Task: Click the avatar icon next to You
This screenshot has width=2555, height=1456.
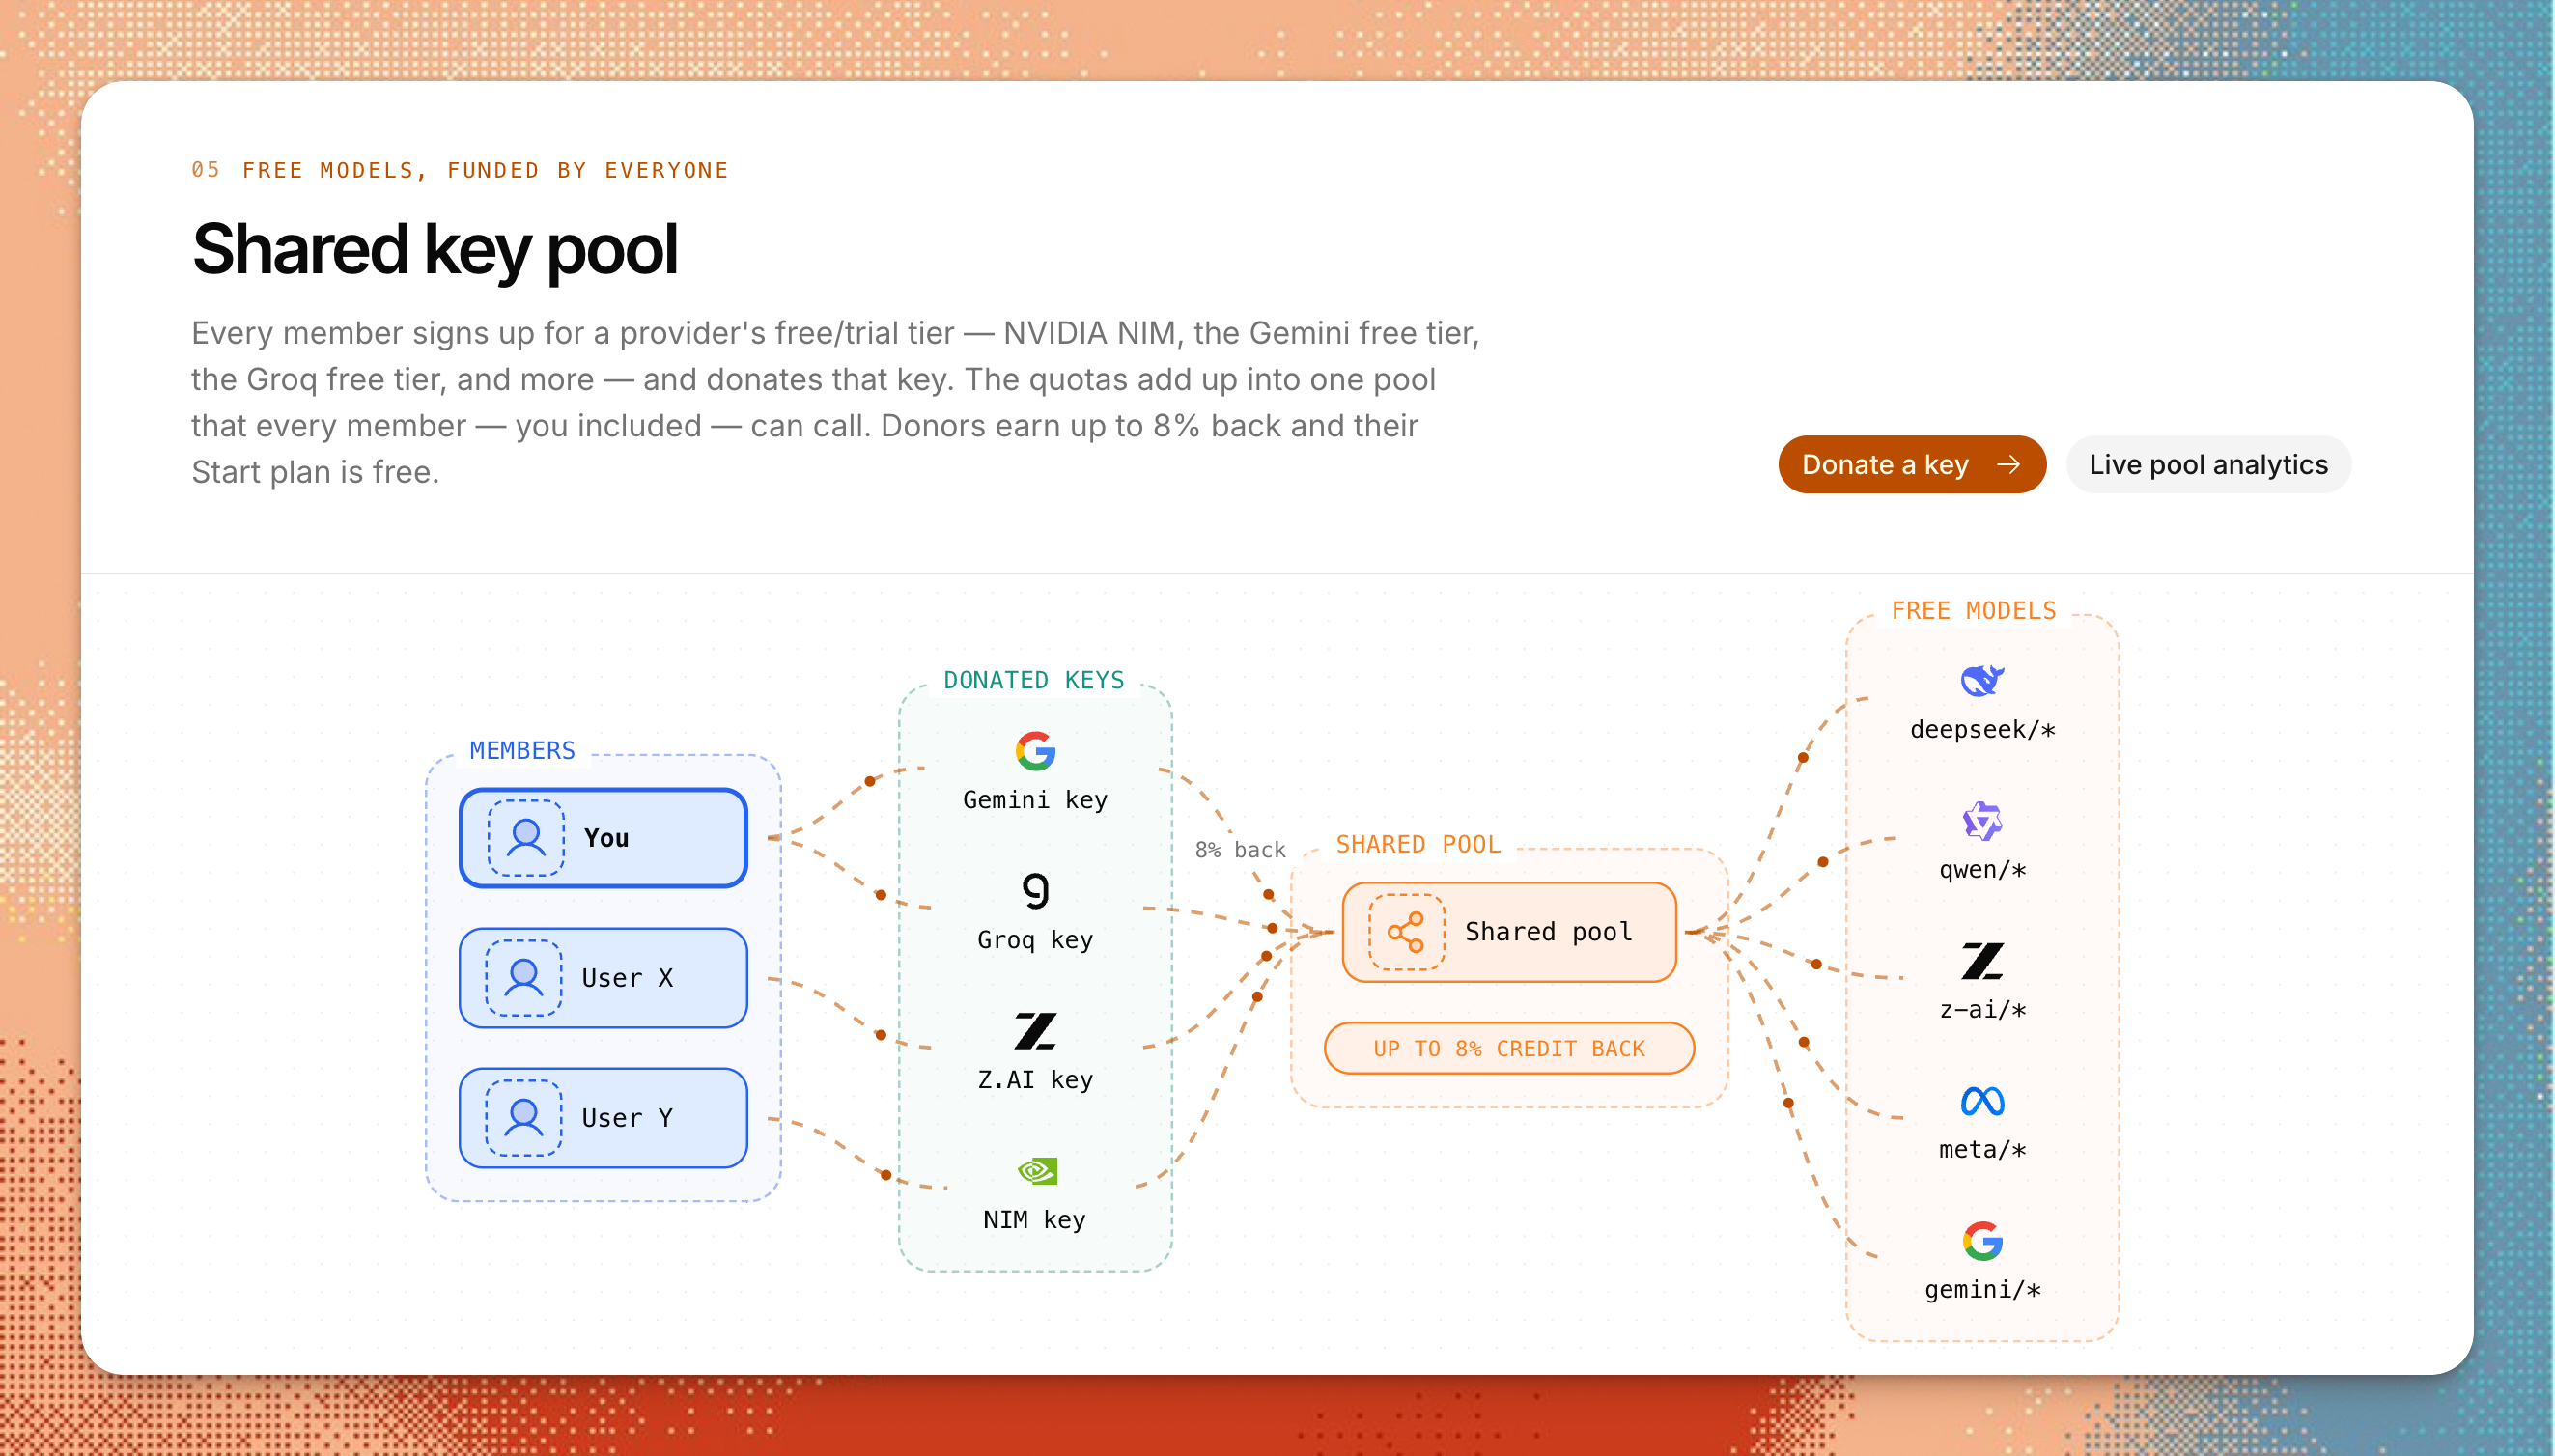Action: [526, 837]
